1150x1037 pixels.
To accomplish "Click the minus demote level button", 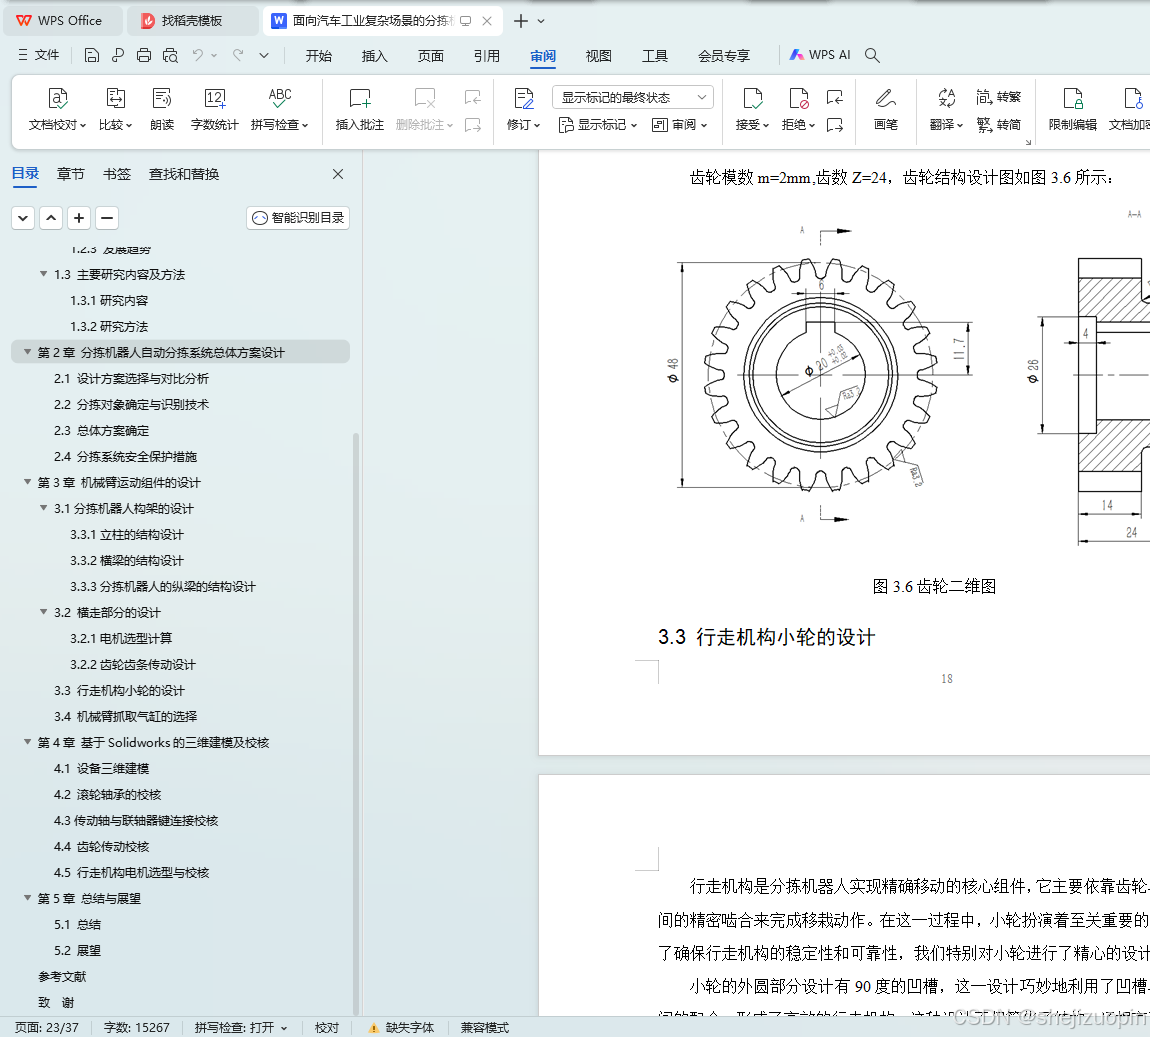I will click(106, 218).
